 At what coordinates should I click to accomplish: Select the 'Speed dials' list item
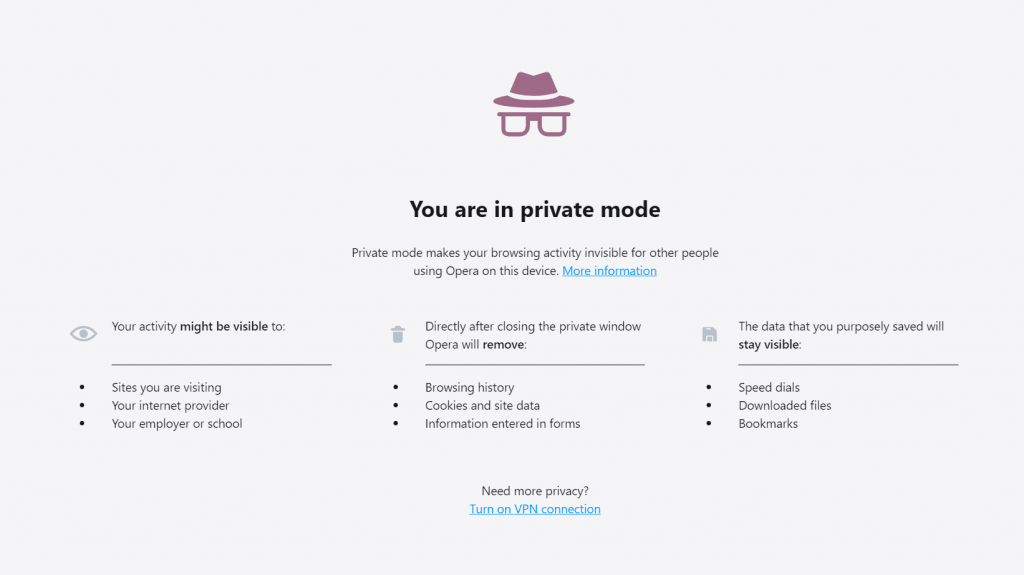pos(769,387)
